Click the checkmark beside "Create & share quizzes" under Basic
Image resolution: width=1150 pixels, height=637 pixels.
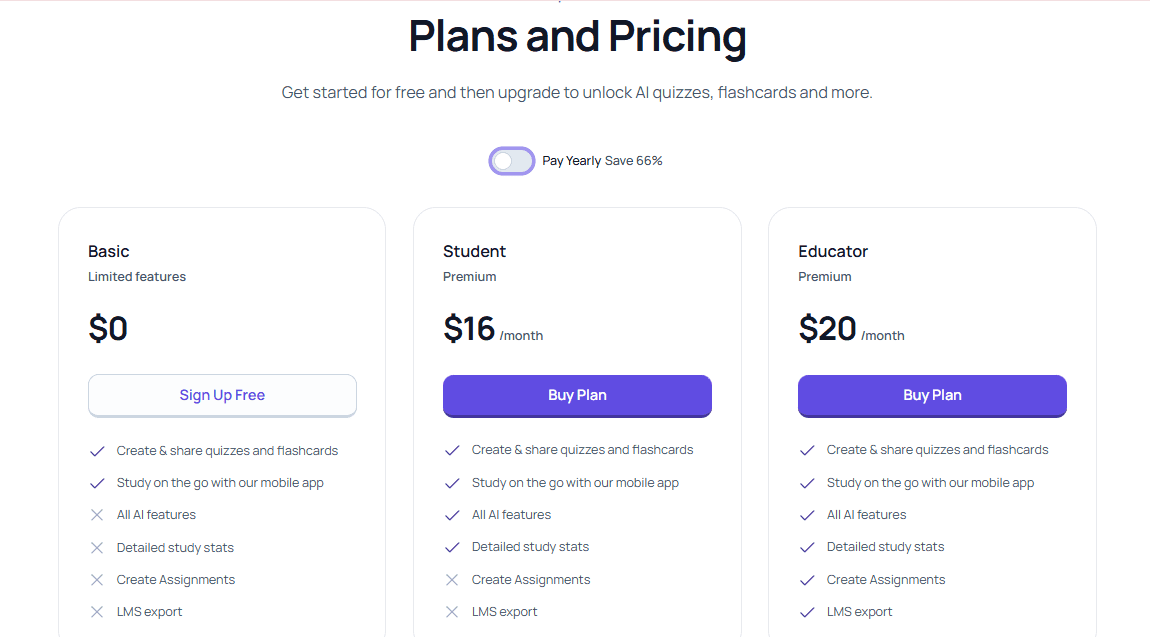click(97, 450)
